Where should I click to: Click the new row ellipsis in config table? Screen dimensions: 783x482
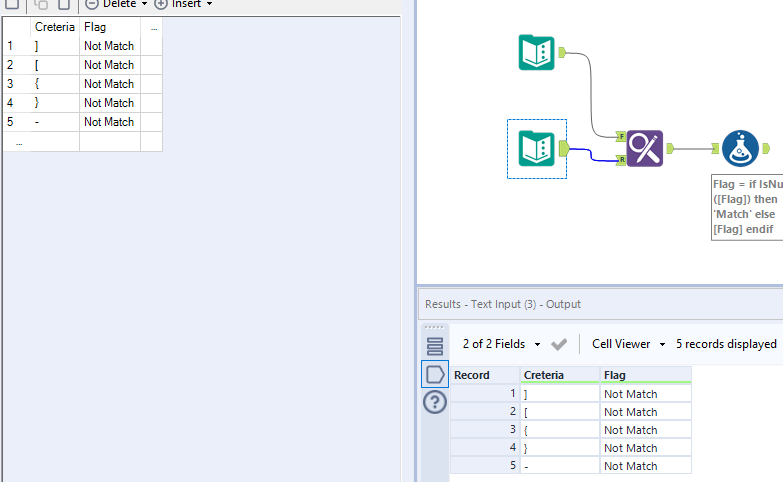19,142
